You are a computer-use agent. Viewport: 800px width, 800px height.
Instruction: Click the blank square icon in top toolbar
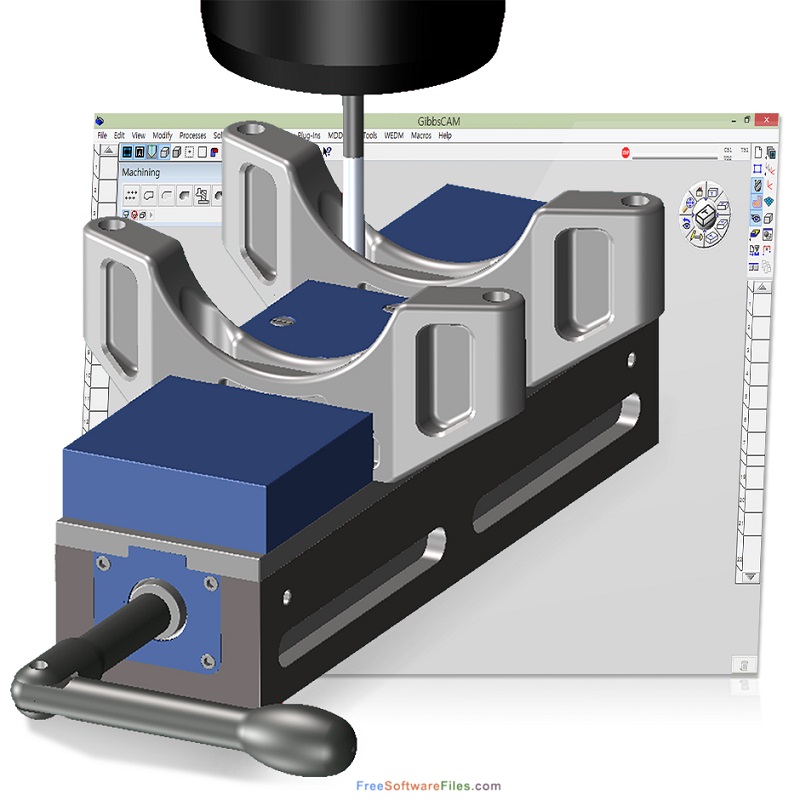202,152
